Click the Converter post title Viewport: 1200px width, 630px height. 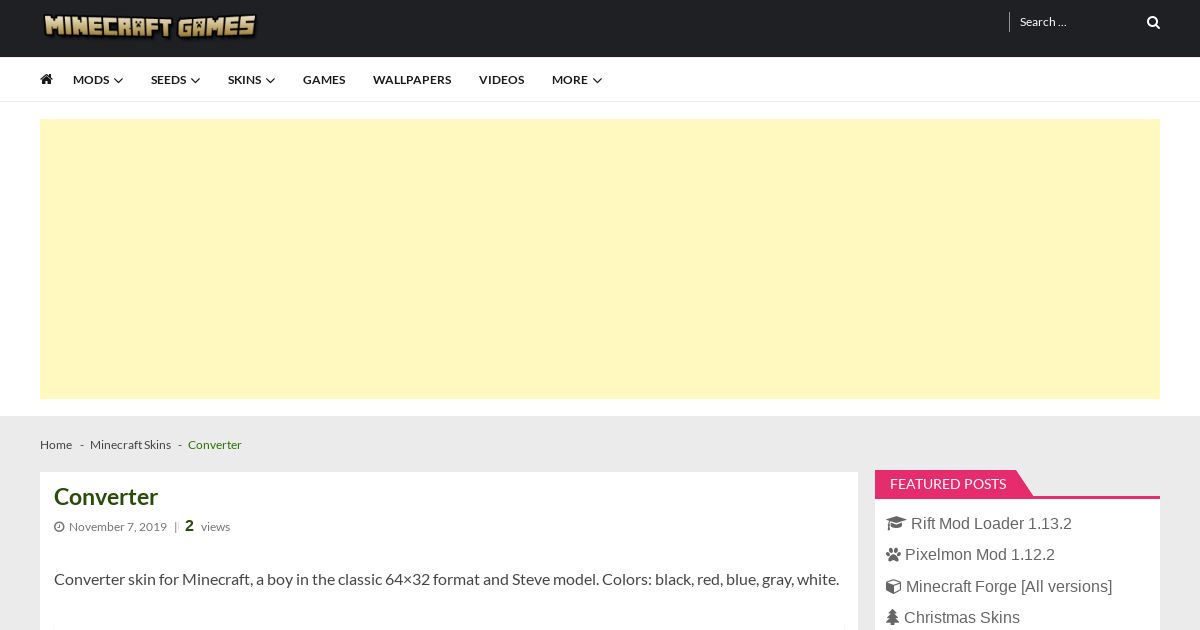click(x=106, y=497)
